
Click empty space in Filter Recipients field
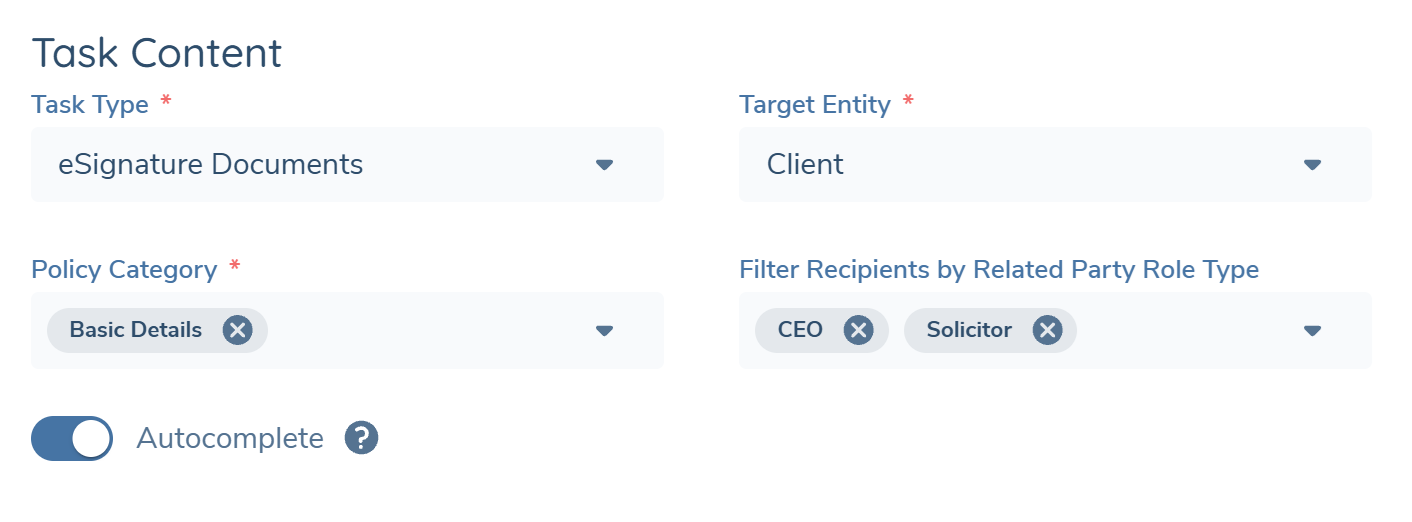click(1180, 331)
